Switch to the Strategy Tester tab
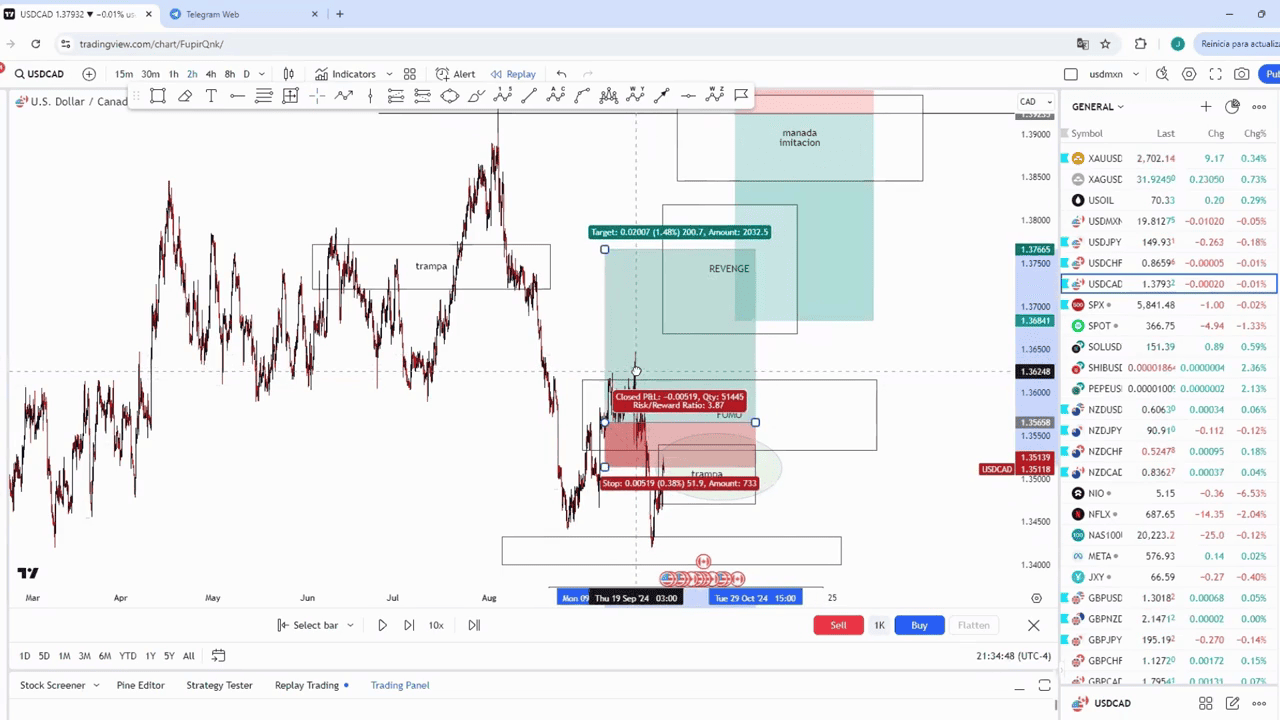 [x=219, y=685]
